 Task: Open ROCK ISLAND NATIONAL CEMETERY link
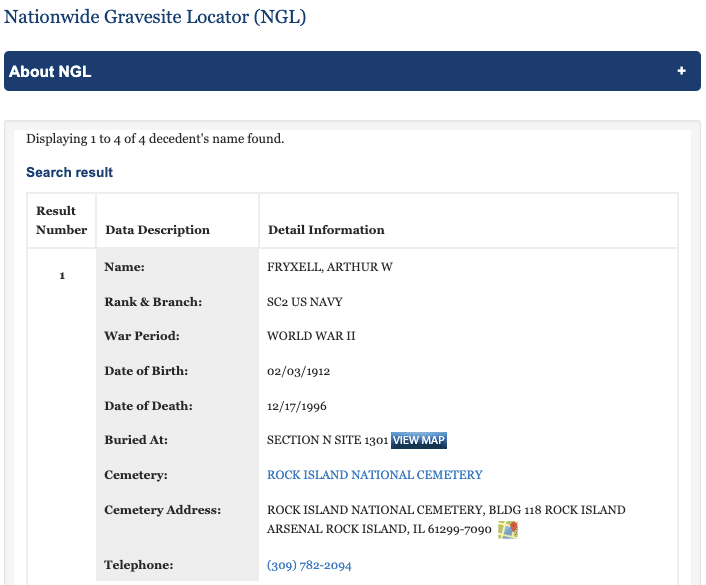coord(375,475)
